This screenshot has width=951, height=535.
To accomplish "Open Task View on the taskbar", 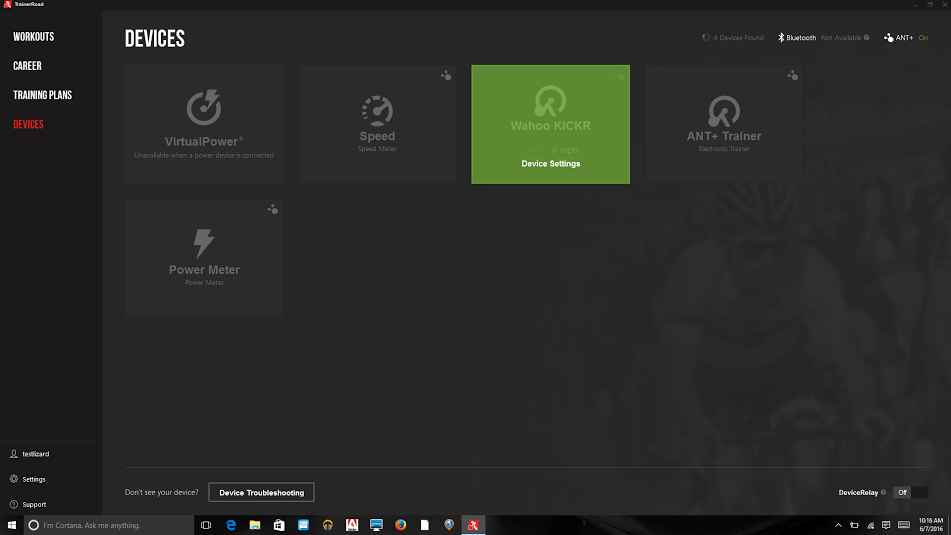I will [206, 525].
